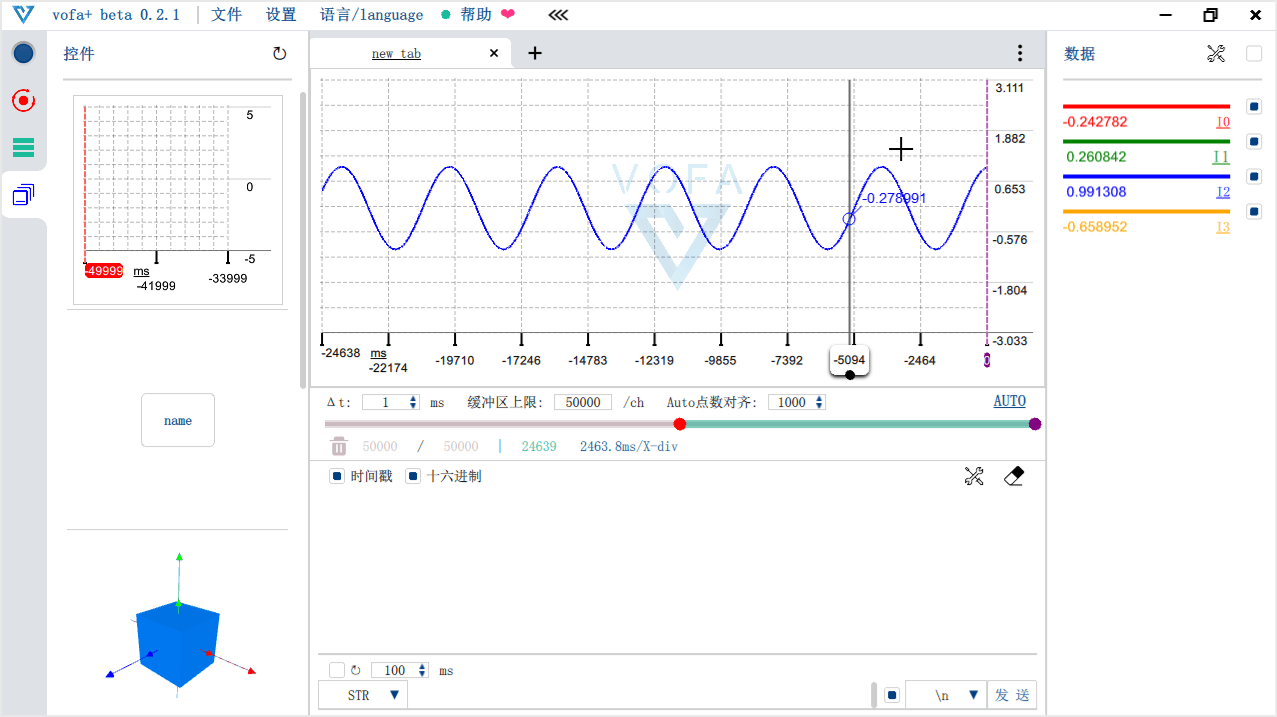
Task: Click the AUTO link
Action: (x=1009, y=401)
